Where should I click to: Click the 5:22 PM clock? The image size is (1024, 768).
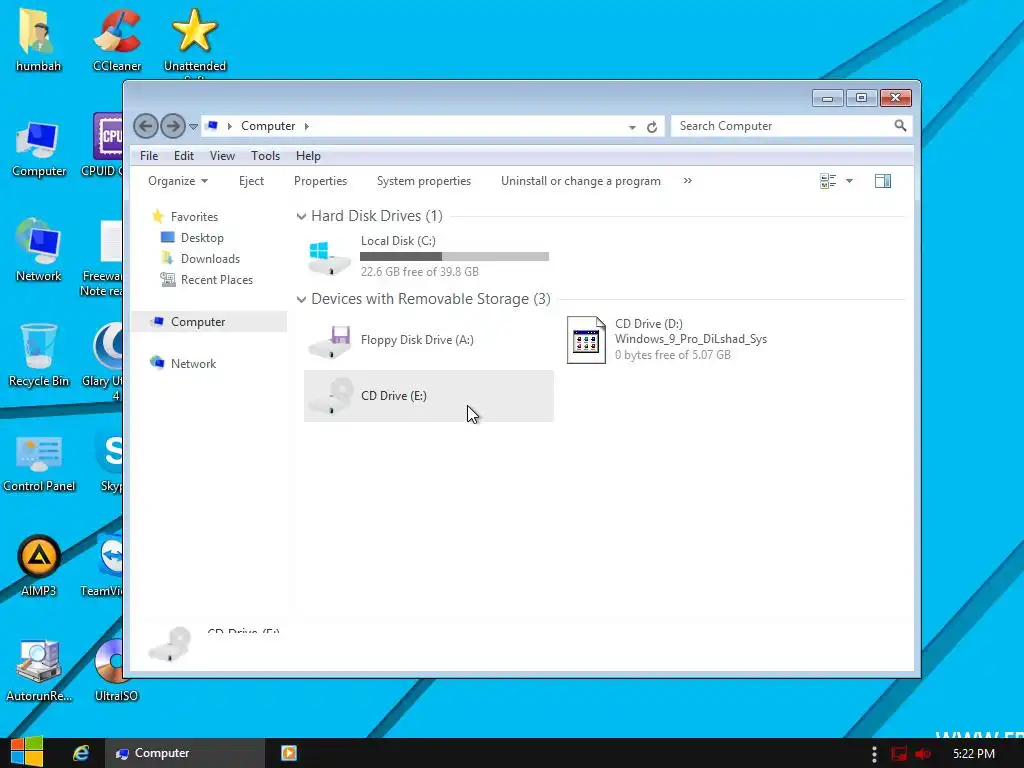974,754
